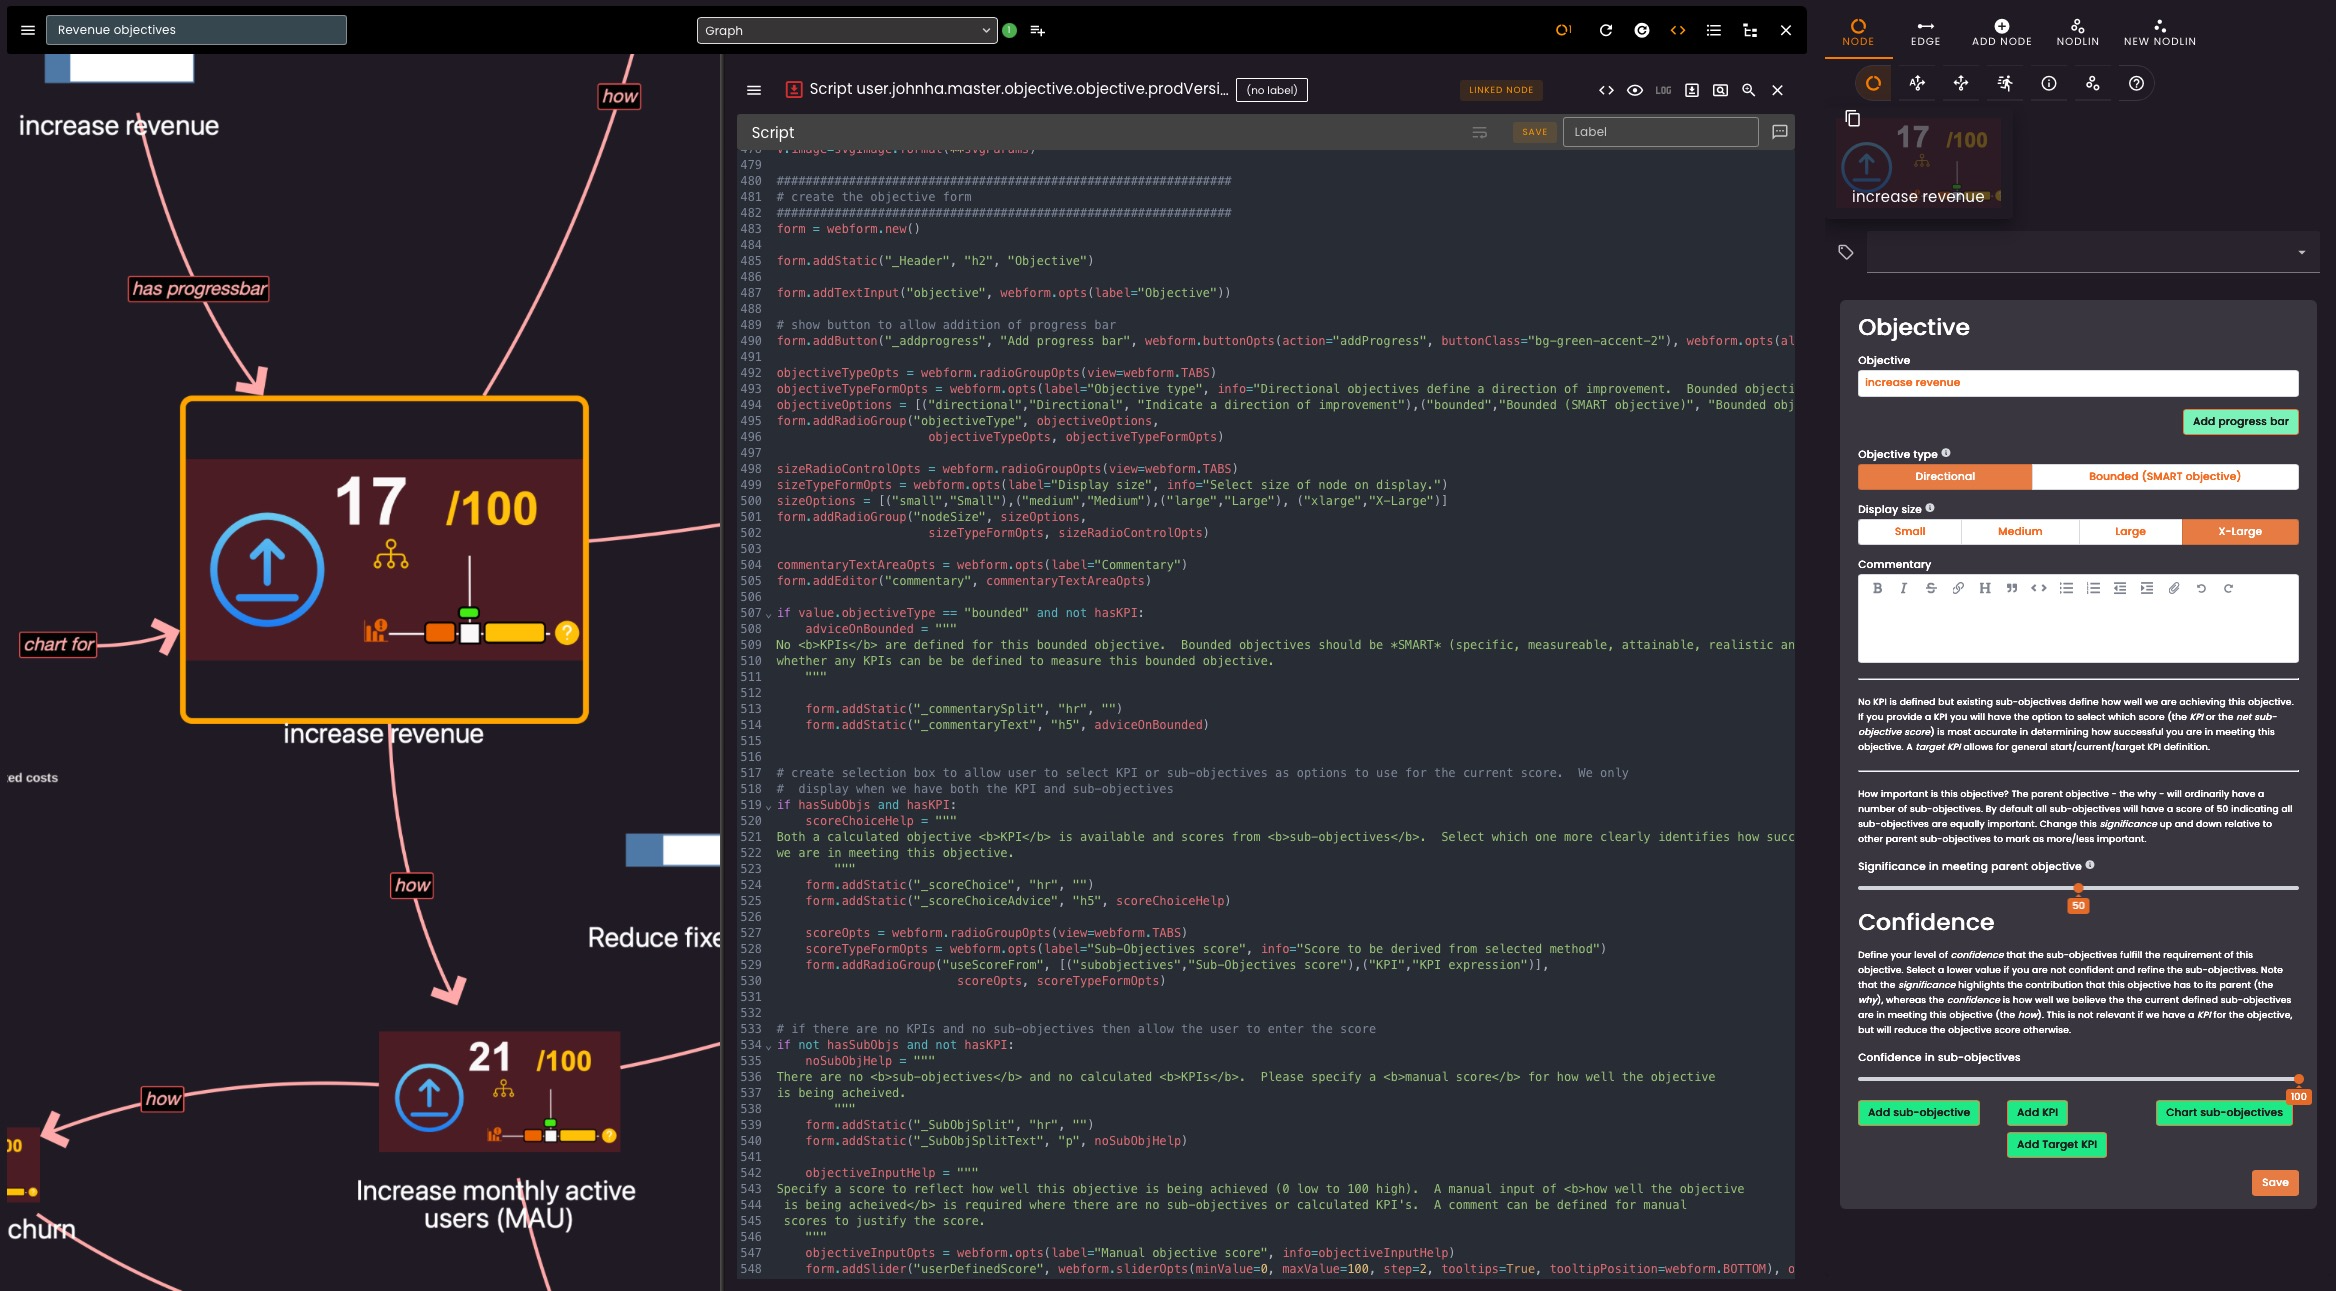Open the hierarchy tree view icon
Viewport: 2336px width, 1291px height.
click(x=1749, y=30)
